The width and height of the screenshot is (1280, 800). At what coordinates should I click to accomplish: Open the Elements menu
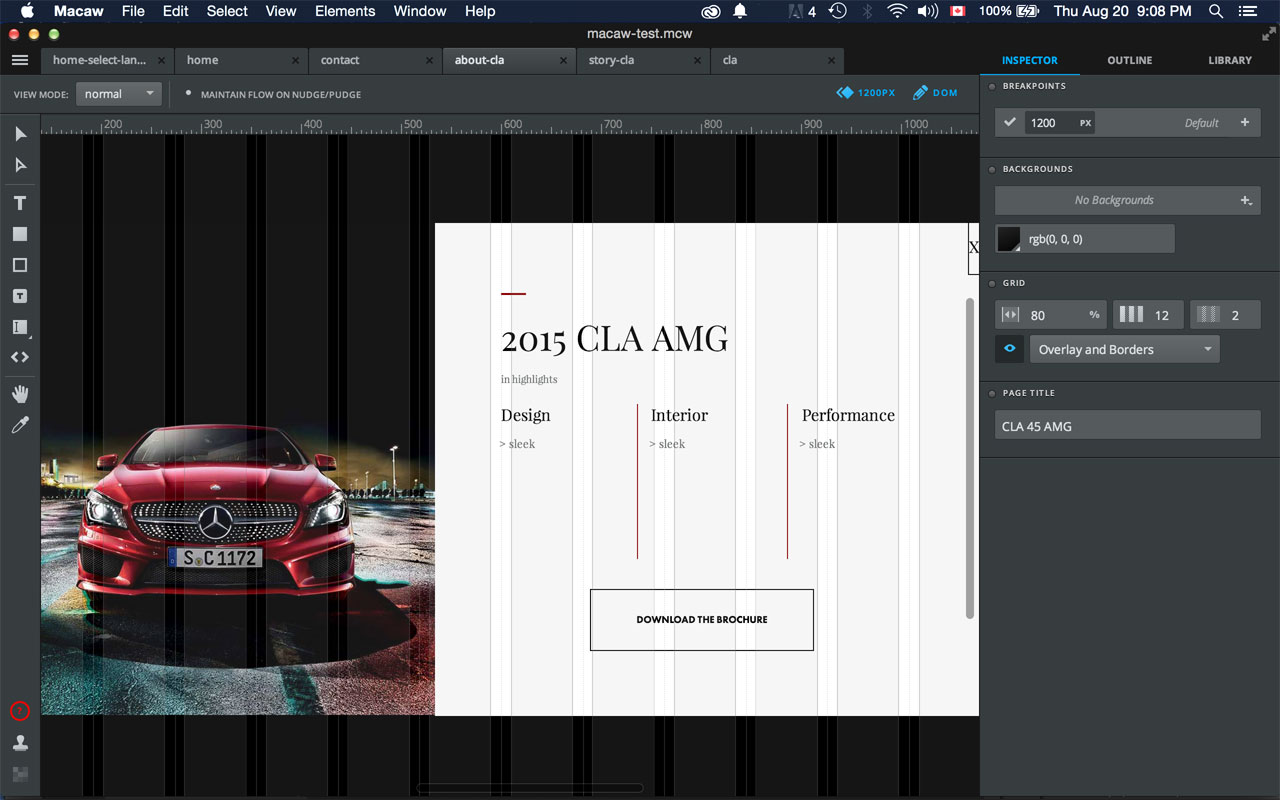(345, 11)
